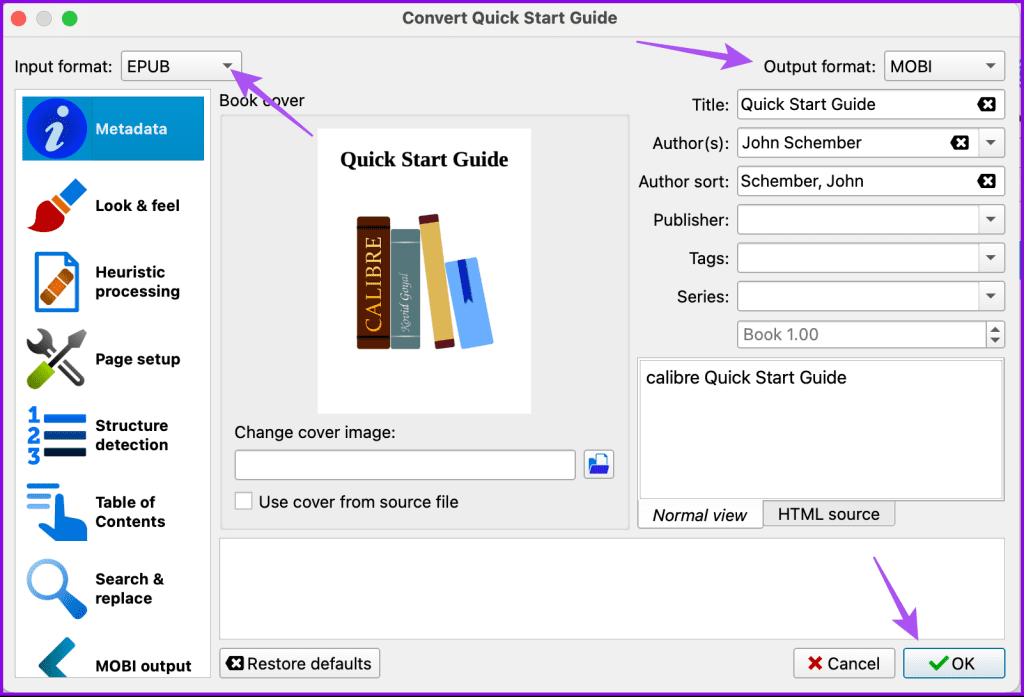Select Table of Contents settings
1024x697 pixels.
tap(112, 511)
